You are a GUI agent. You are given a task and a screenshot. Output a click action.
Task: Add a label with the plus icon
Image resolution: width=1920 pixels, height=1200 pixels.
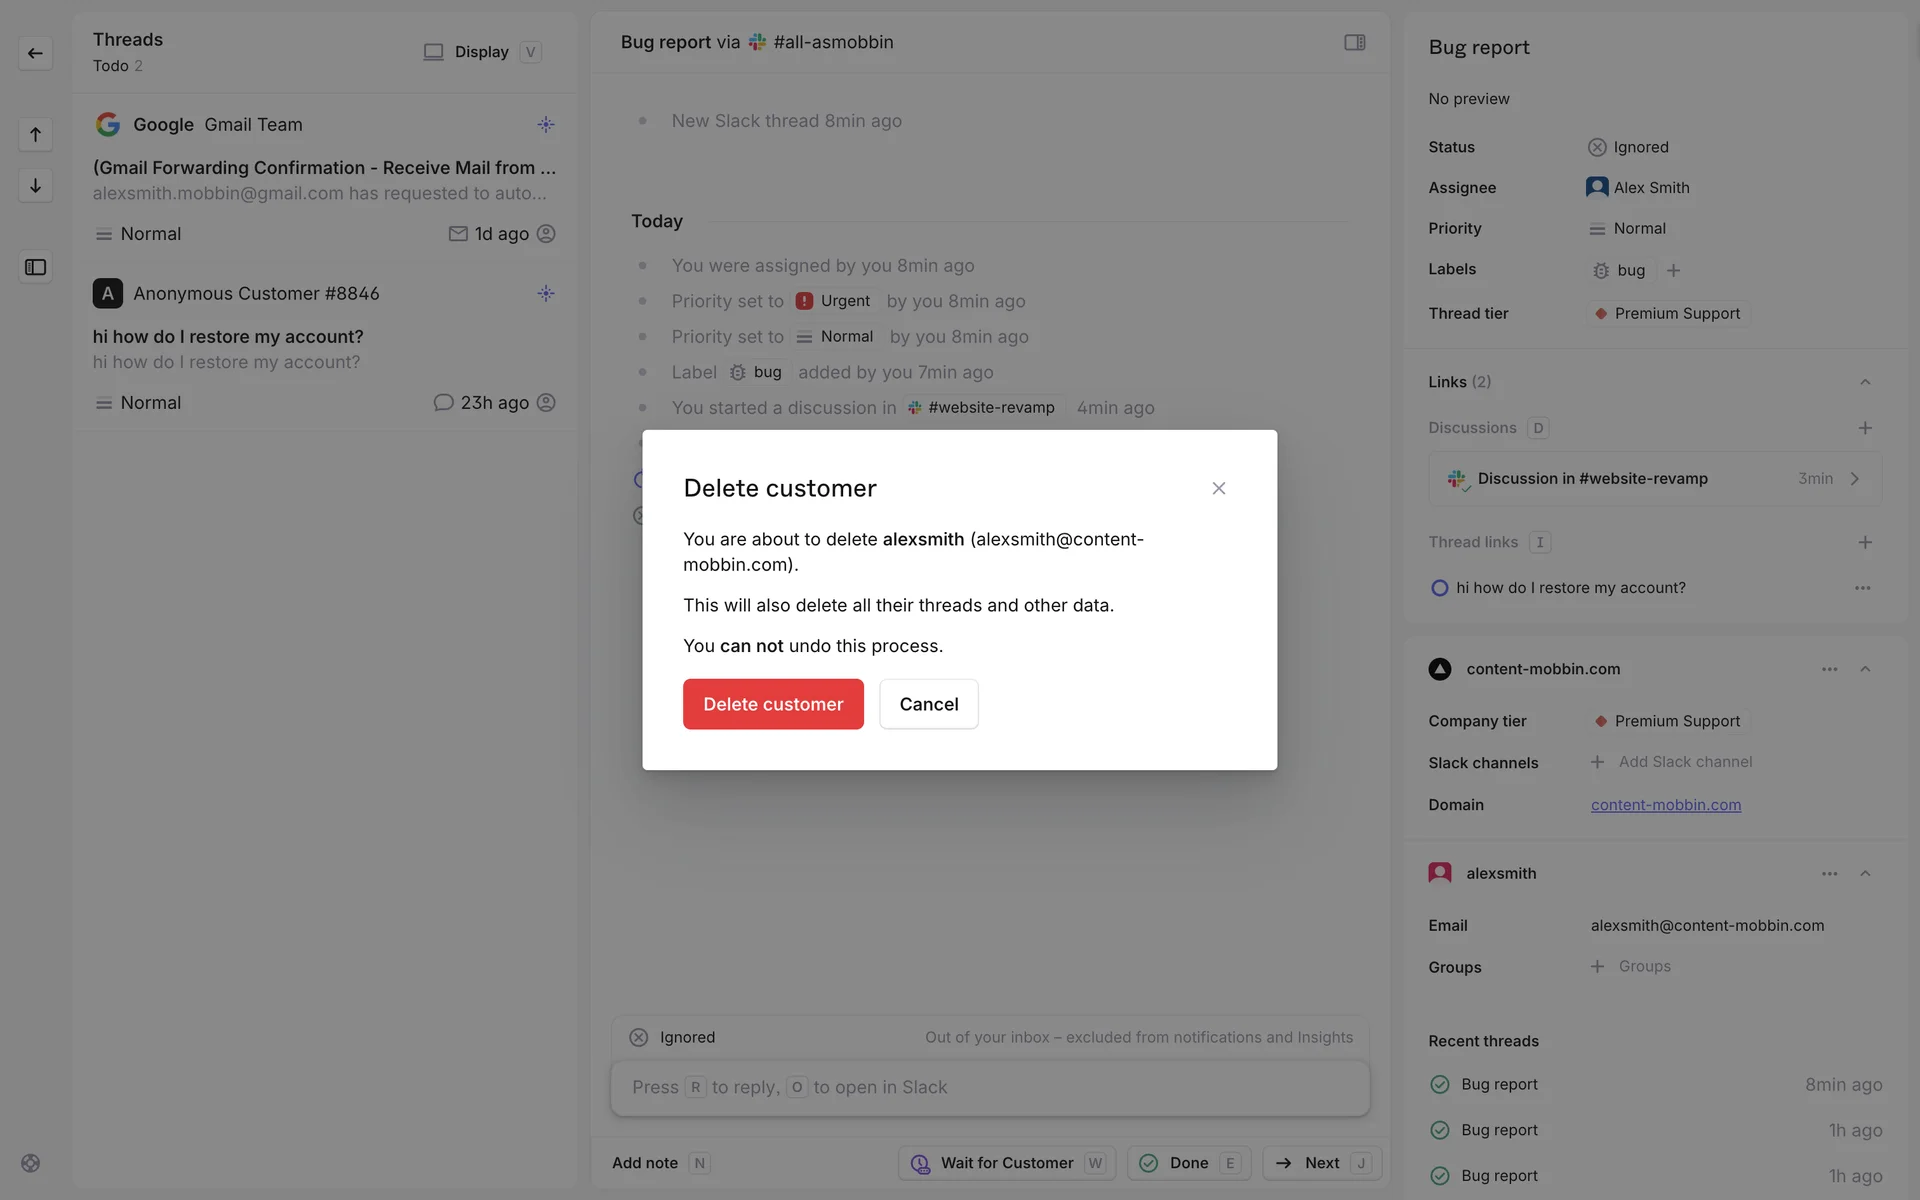pos(1673,270)
